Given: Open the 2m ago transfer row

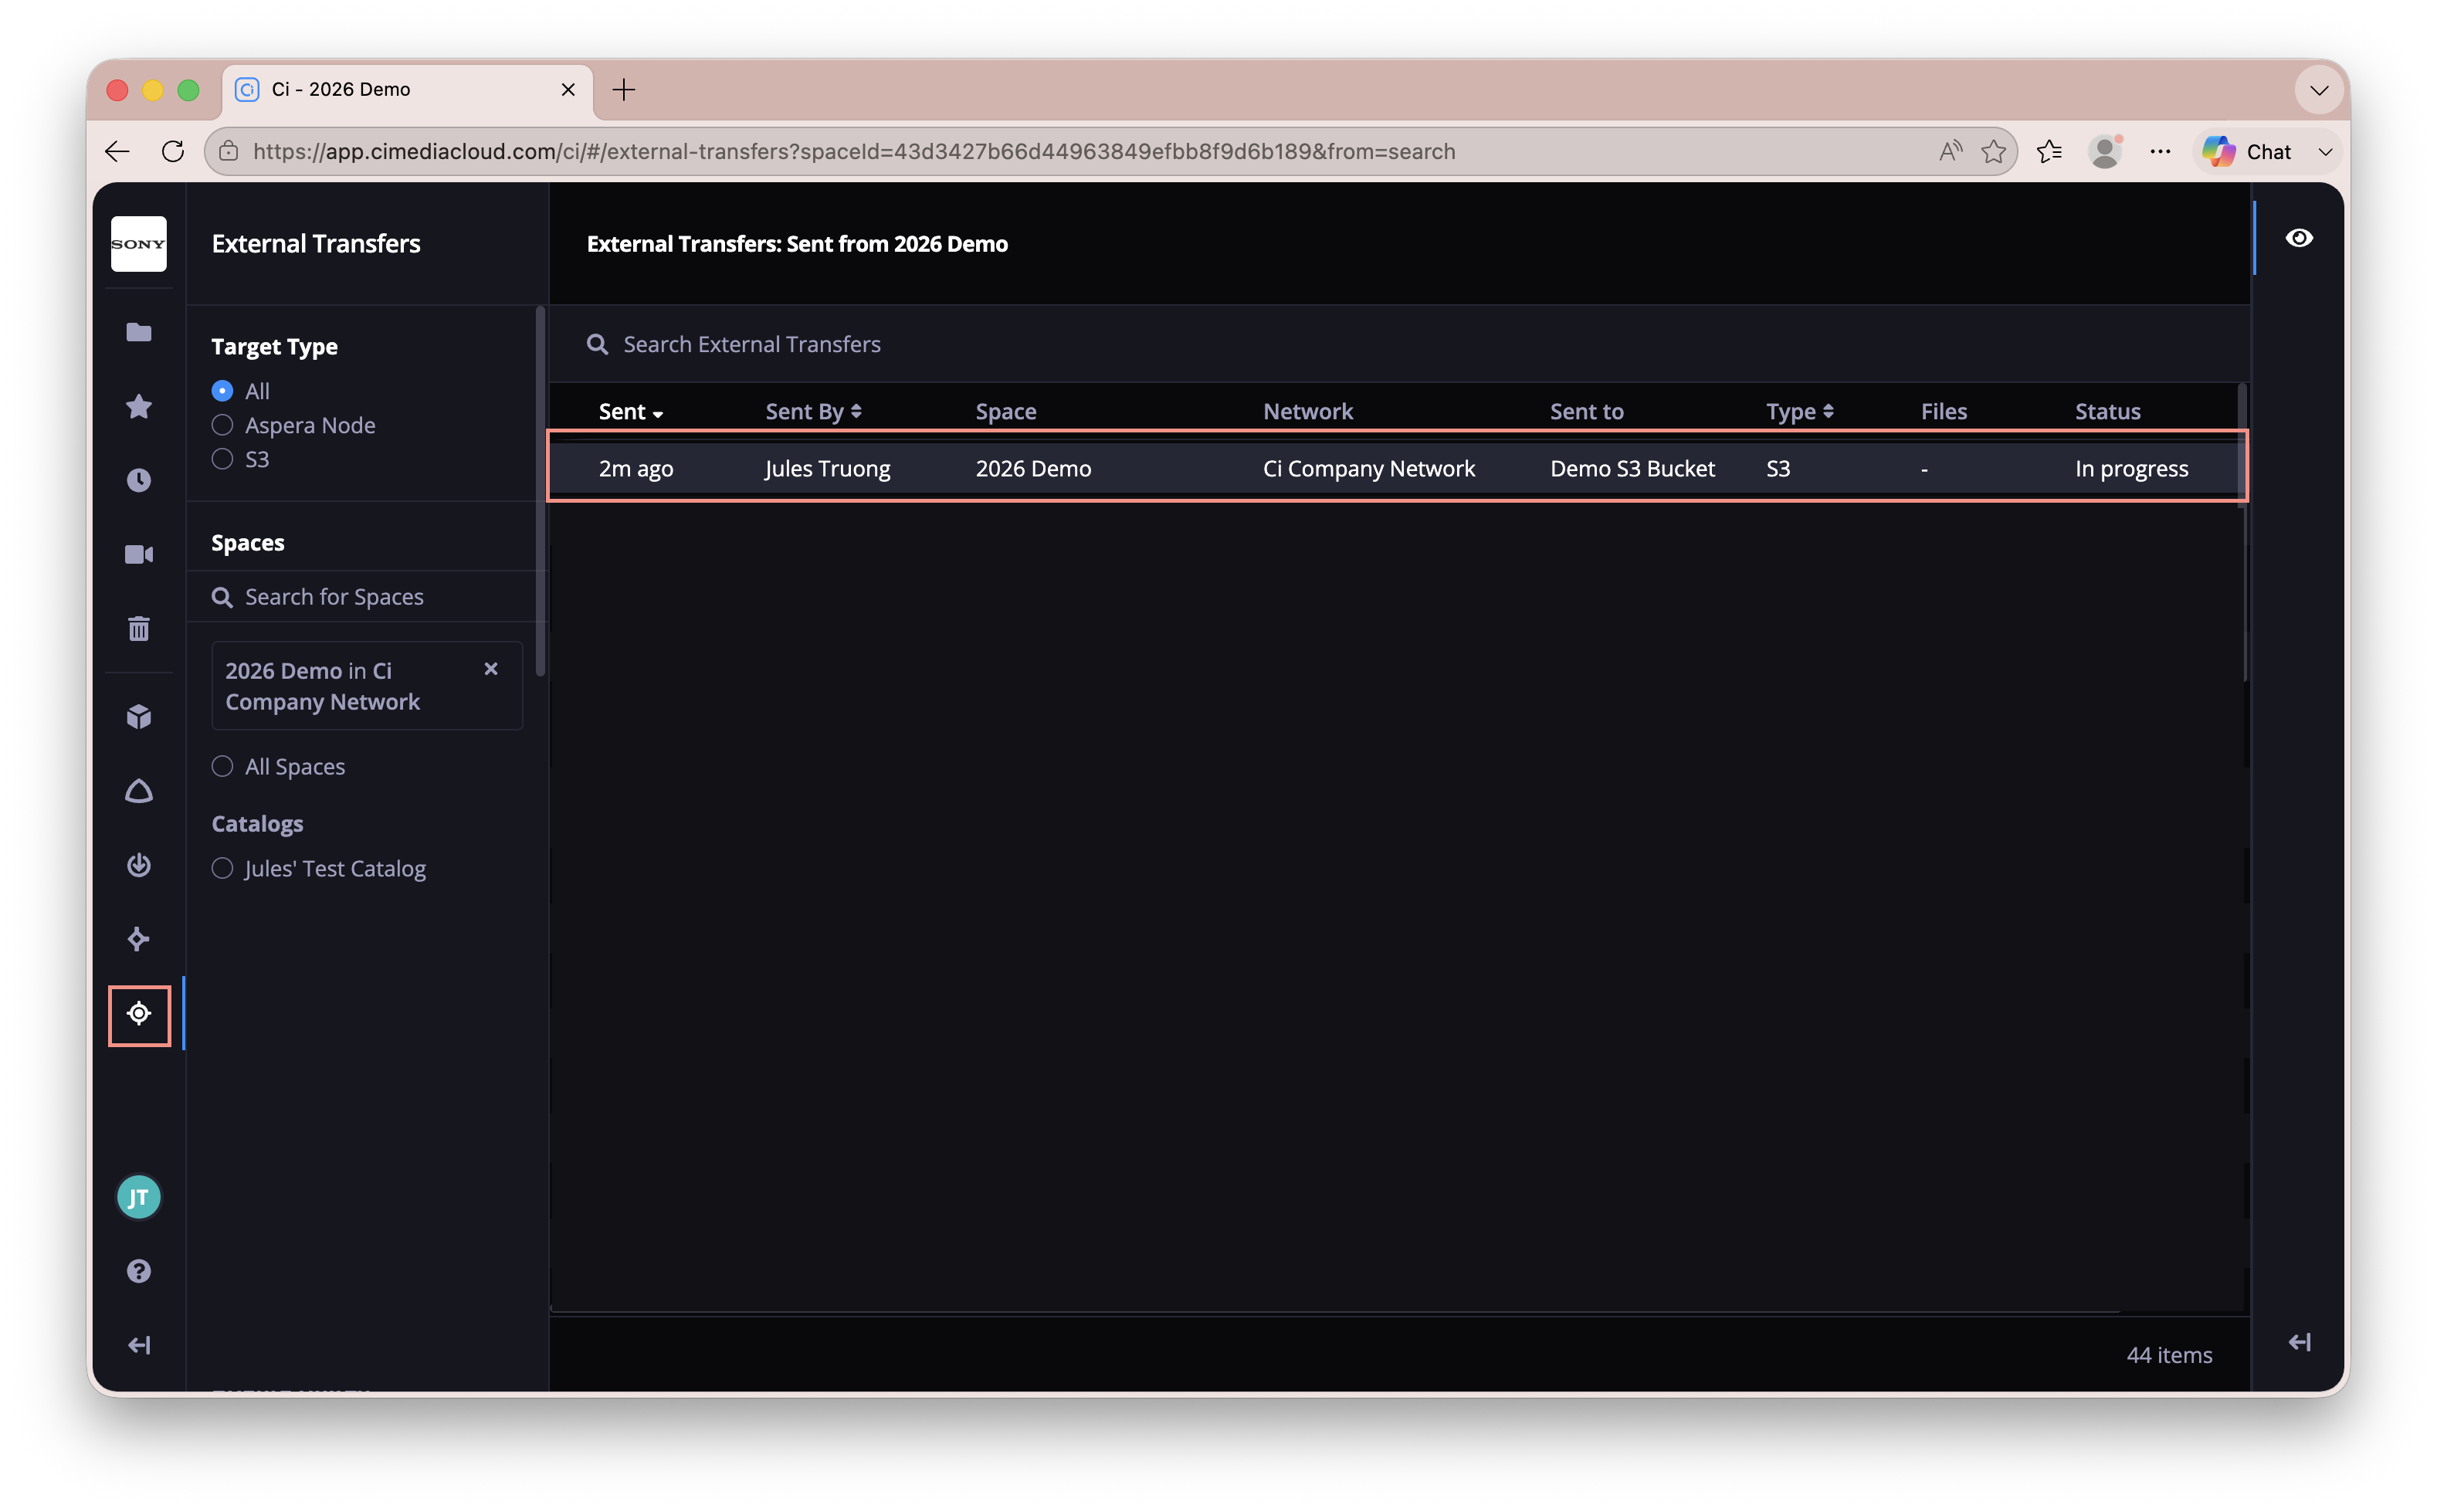Looking at the screenshot, I should (1396, 468).
